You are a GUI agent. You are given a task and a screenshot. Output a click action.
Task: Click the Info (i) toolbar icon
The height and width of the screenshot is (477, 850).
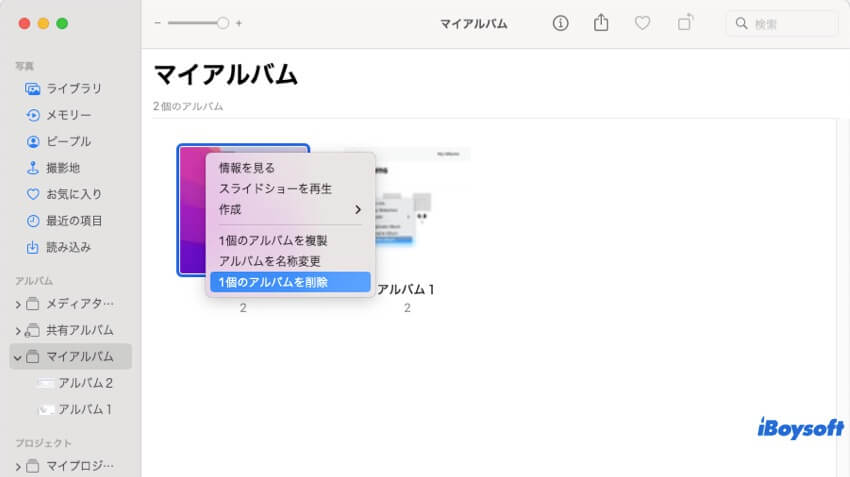[560, 23]
